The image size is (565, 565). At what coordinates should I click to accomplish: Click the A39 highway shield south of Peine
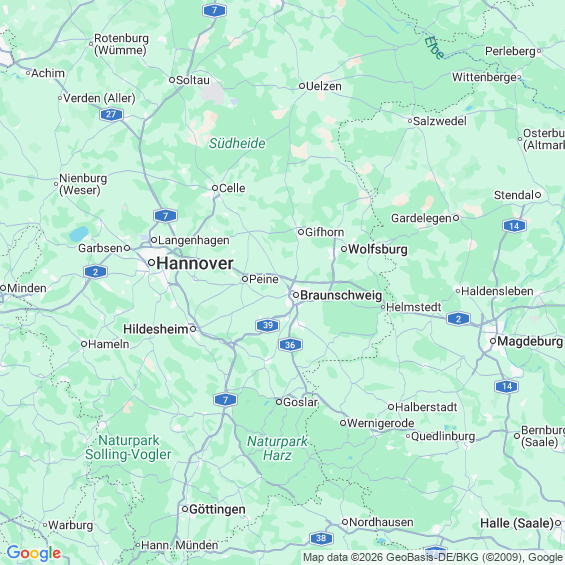point(267,325)
